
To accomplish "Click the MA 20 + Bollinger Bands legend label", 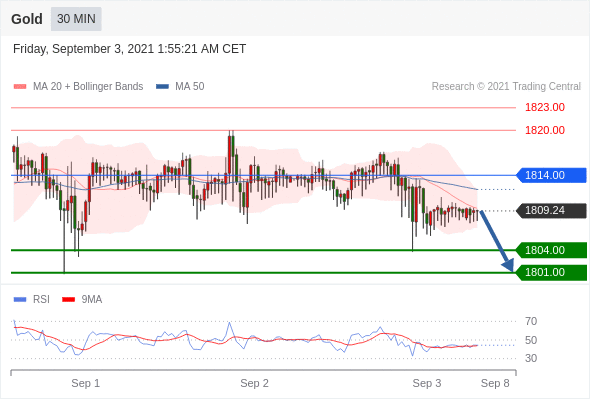I will (88, 87).
